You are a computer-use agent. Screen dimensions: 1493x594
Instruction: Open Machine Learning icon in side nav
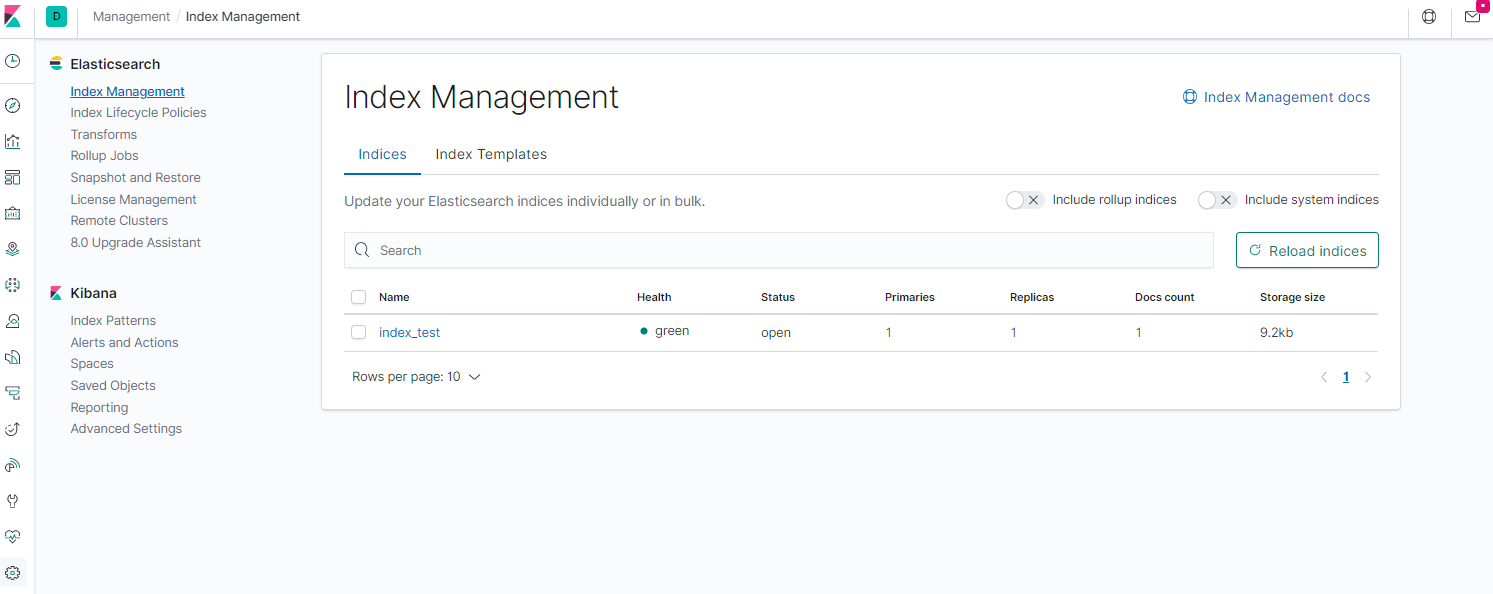(x=12, y=285)
